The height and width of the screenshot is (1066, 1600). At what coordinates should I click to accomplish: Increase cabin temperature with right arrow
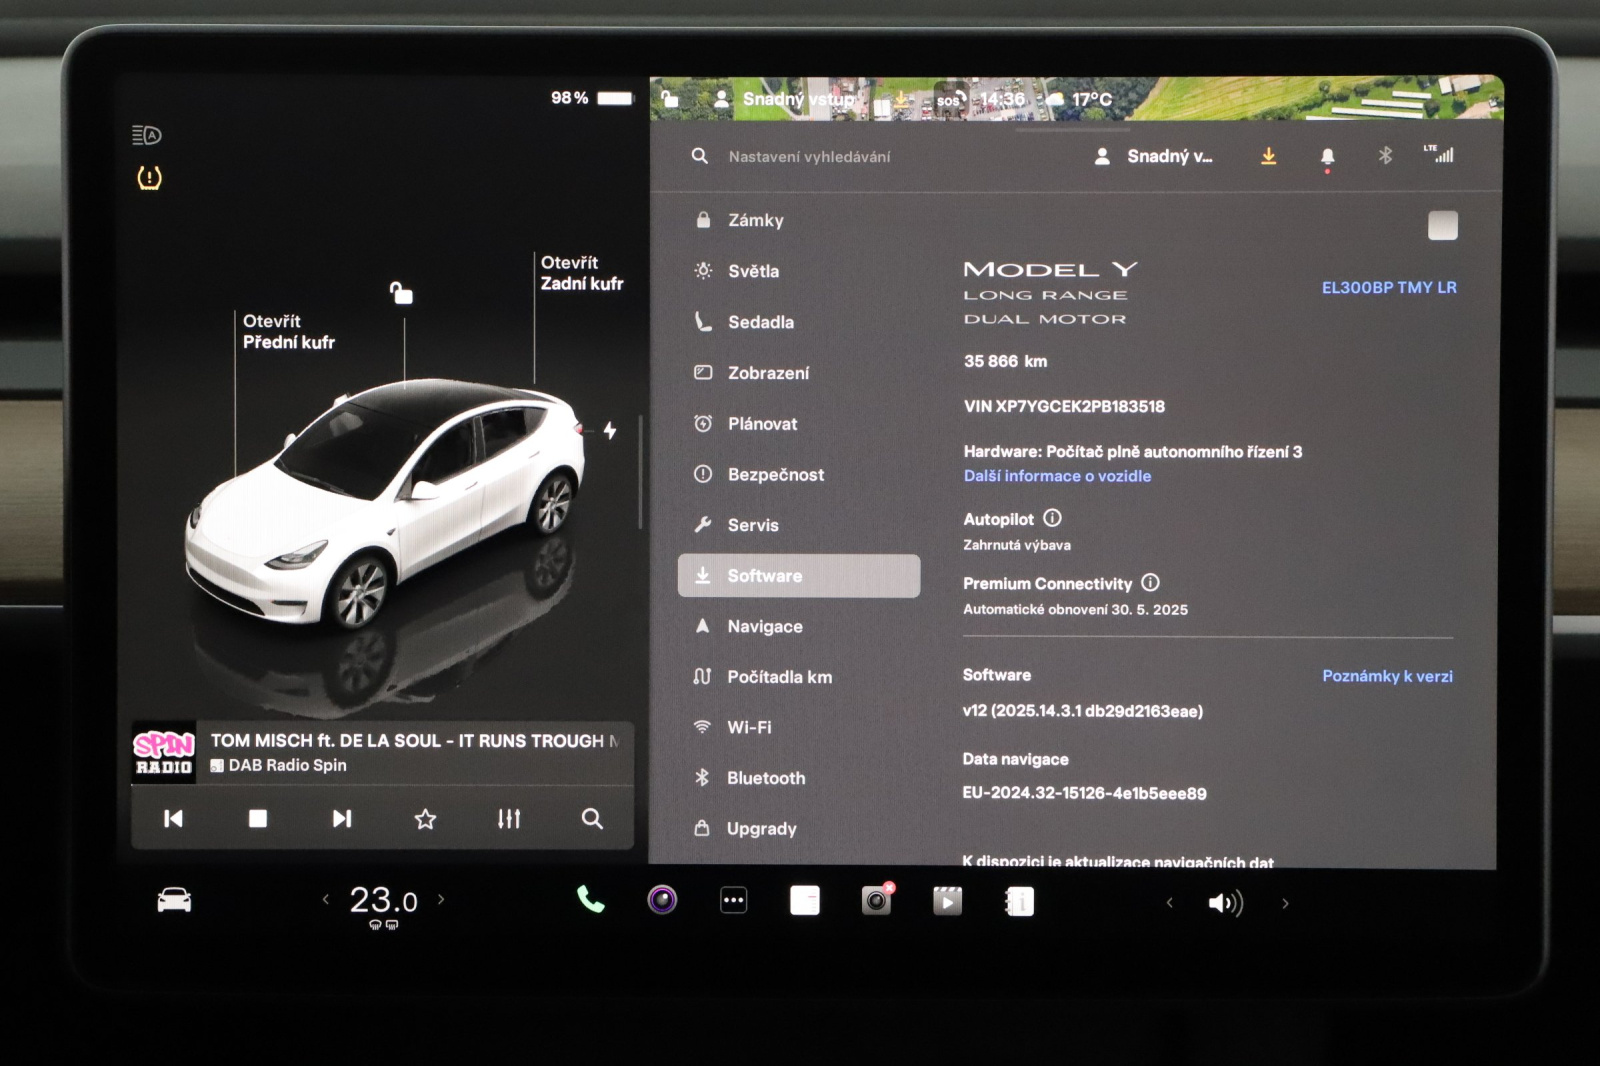pos(441,899)
